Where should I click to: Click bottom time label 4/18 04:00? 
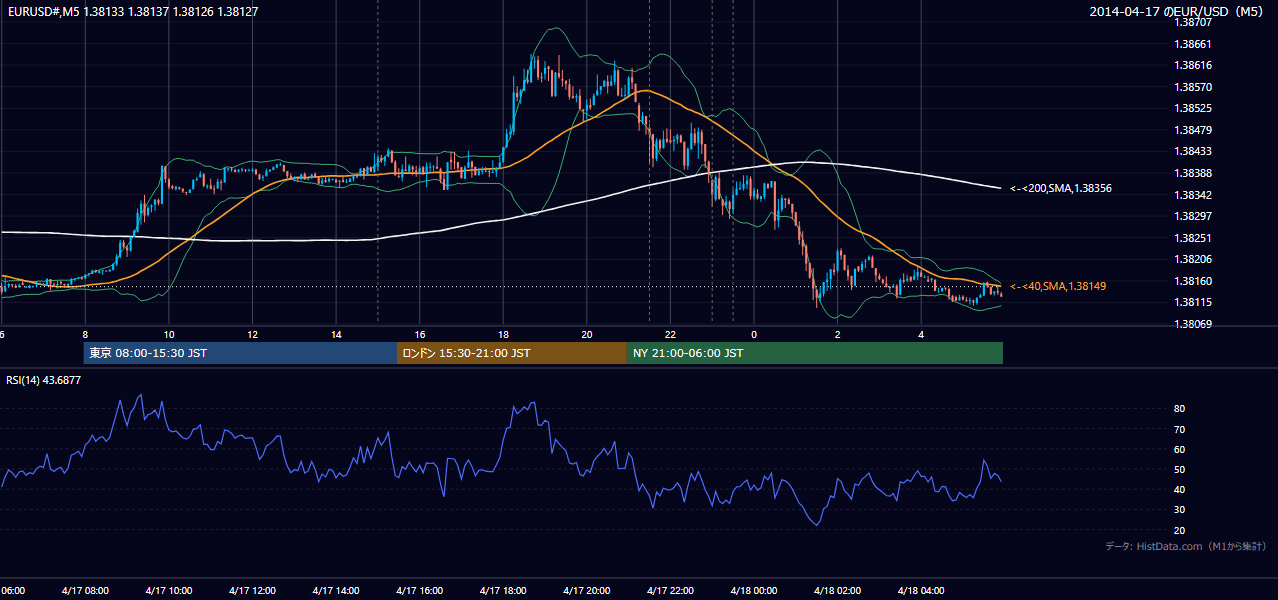920,590
